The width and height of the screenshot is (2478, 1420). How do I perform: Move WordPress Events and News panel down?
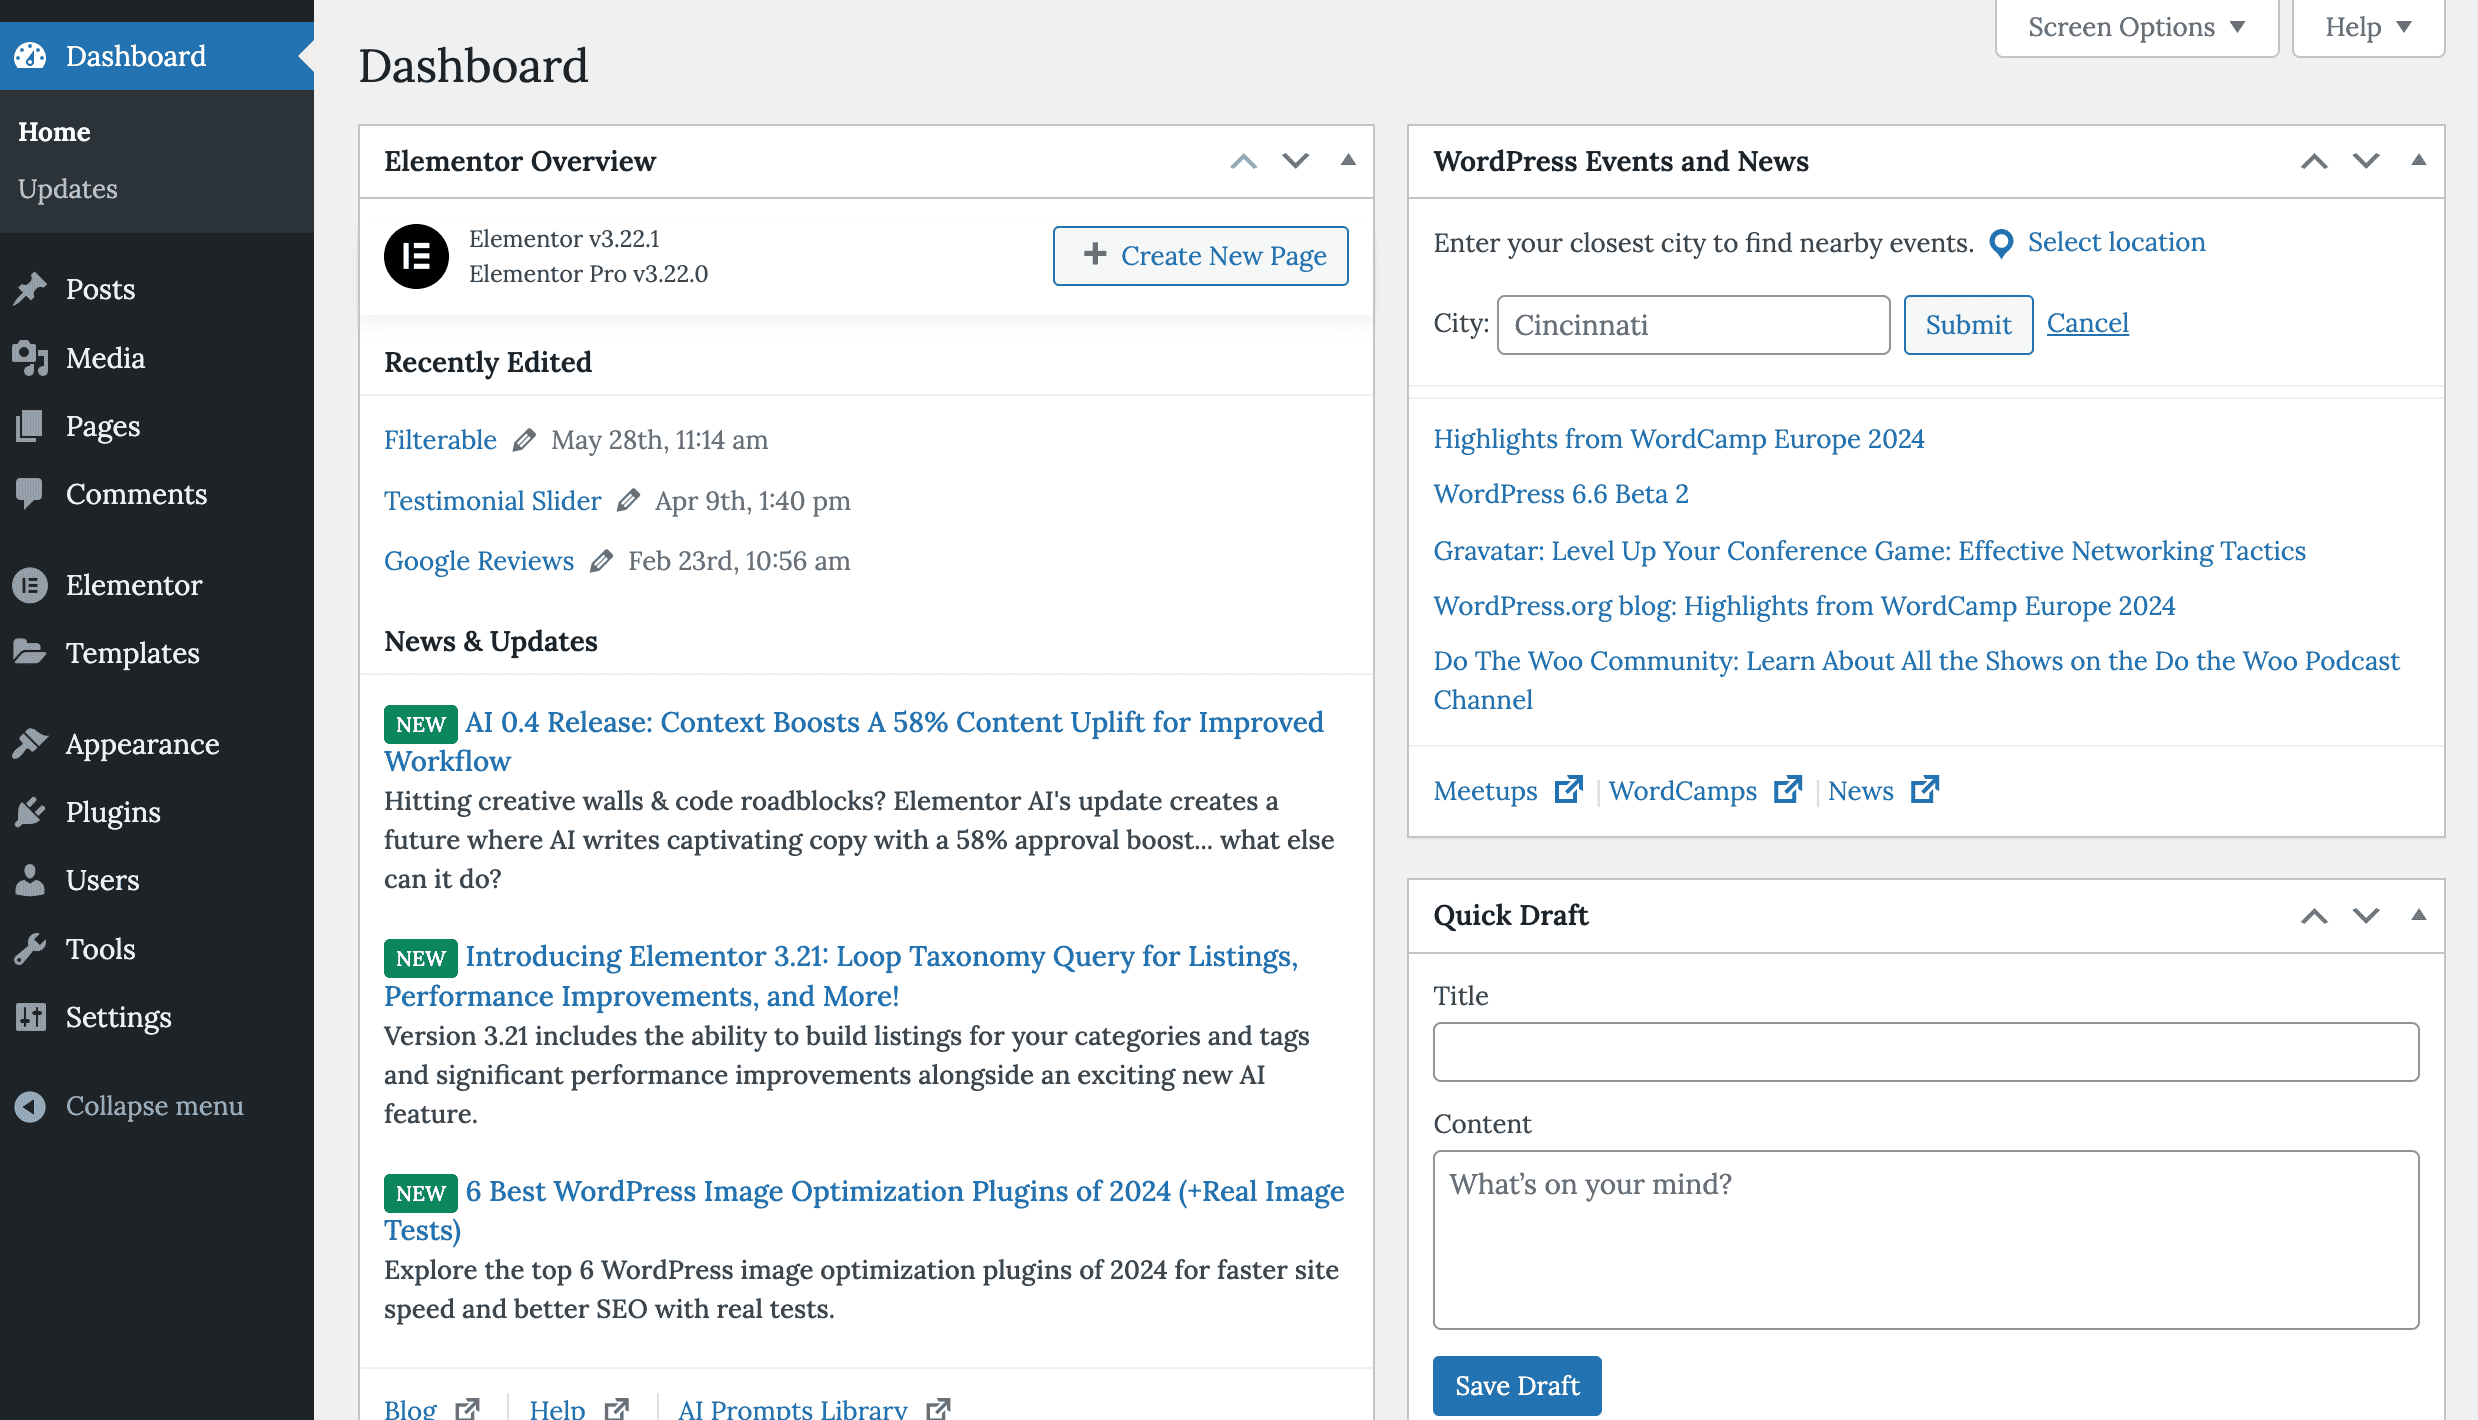[2366, 161]
